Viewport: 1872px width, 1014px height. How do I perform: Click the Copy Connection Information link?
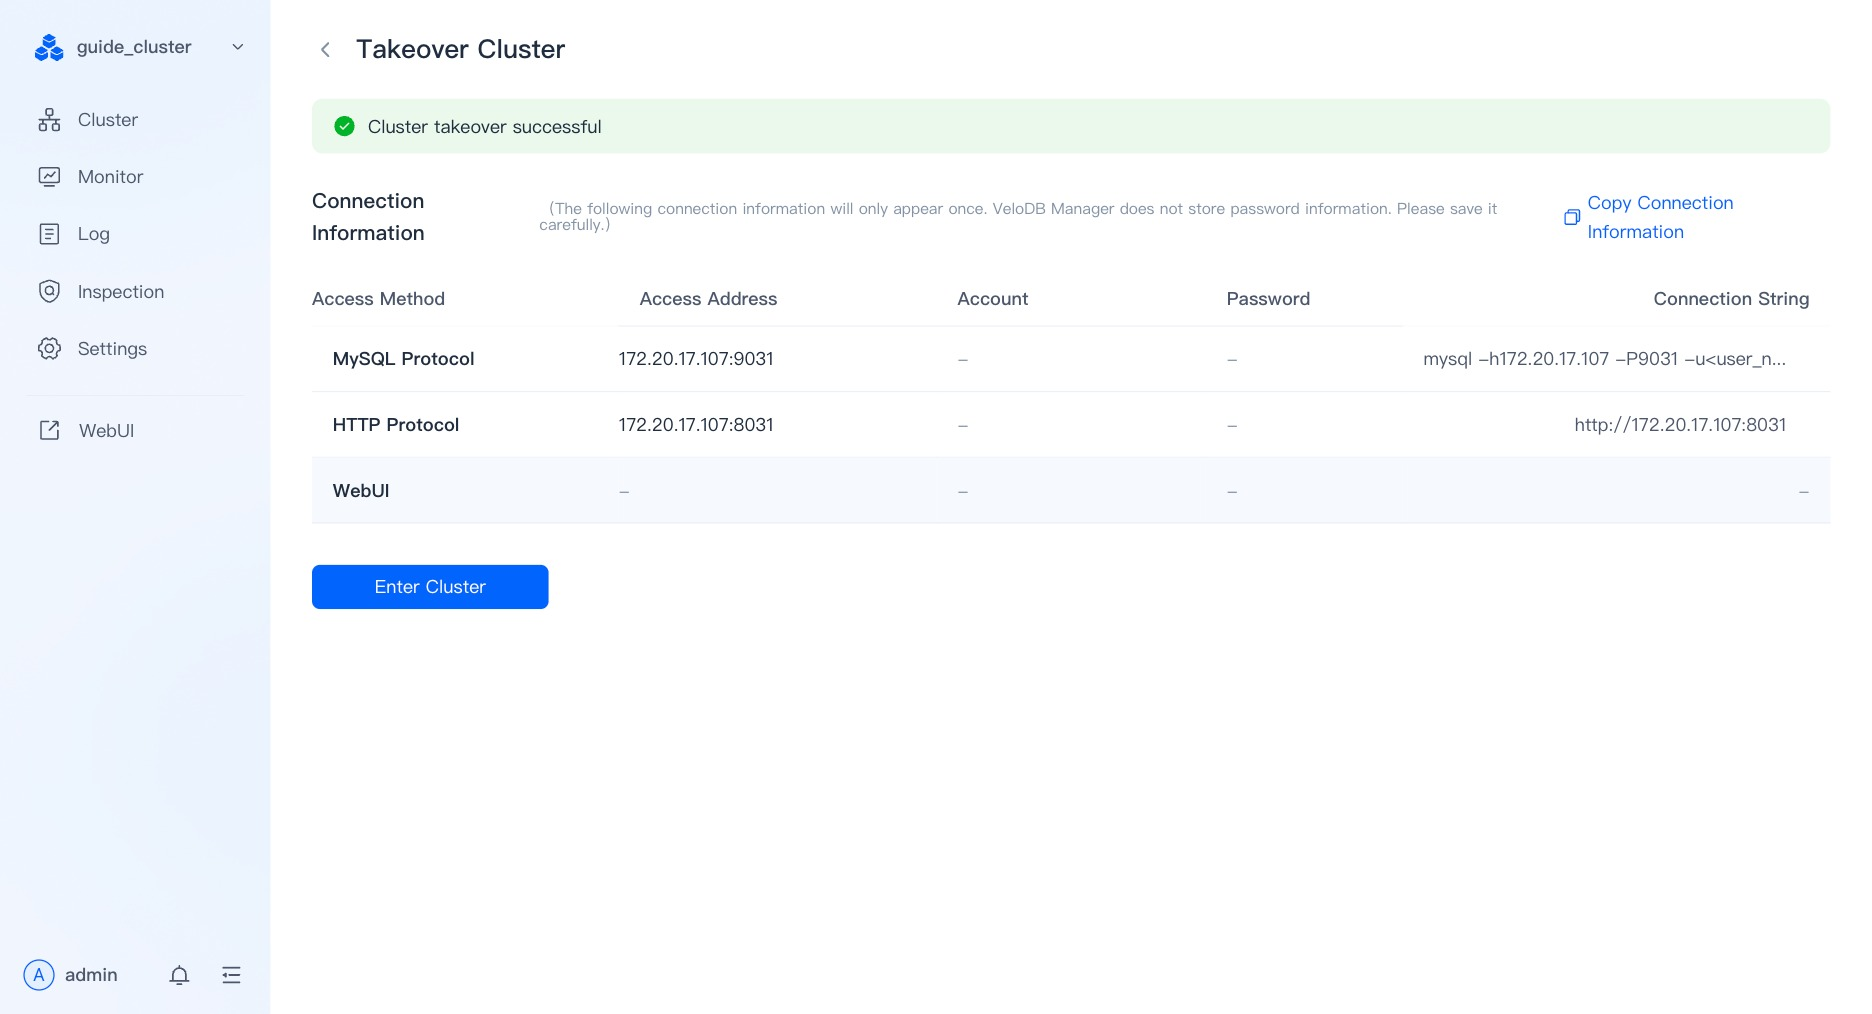pyautogui.click(x=1660, y=217)
